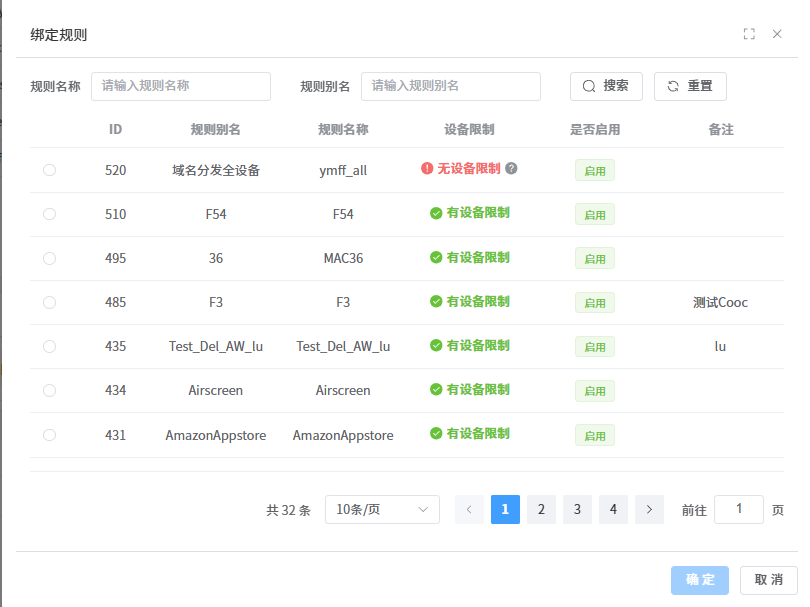Click the 无设备限制 status text
Viewport: 810px width, 607px height.
469,168
